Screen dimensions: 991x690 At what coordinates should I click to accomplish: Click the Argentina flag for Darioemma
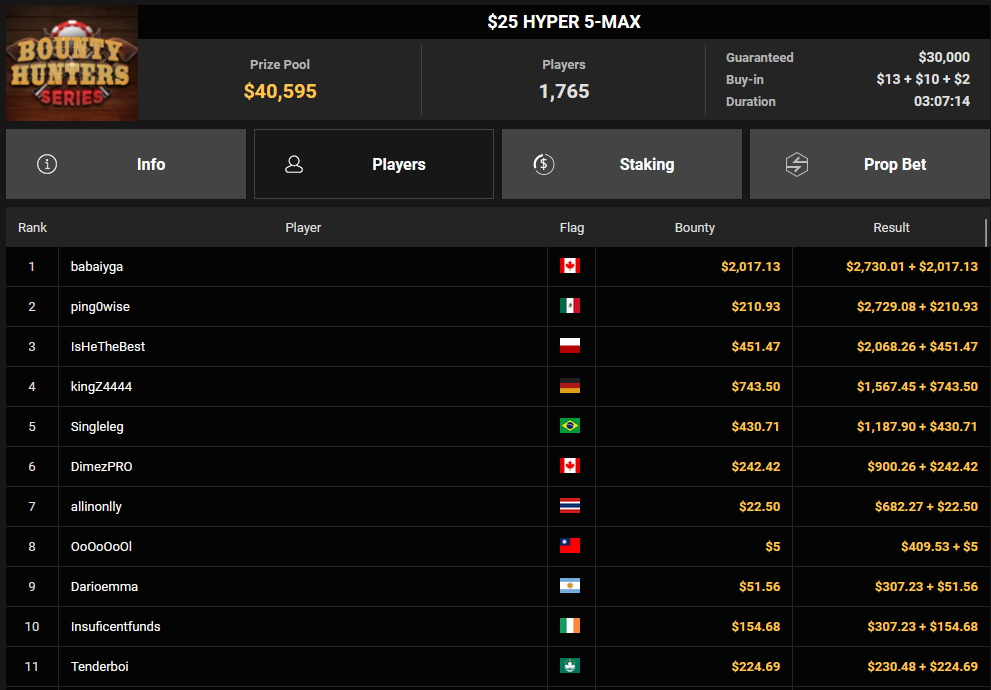click(569, 586)
